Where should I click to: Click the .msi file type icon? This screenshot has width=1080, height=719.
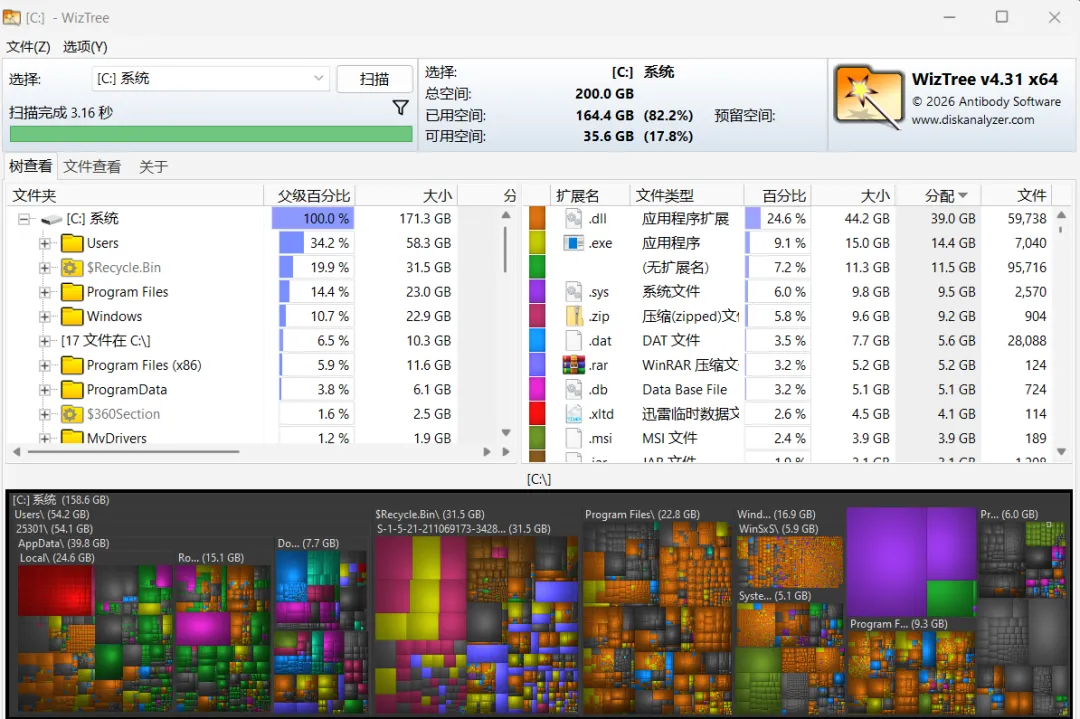(574, 438)
